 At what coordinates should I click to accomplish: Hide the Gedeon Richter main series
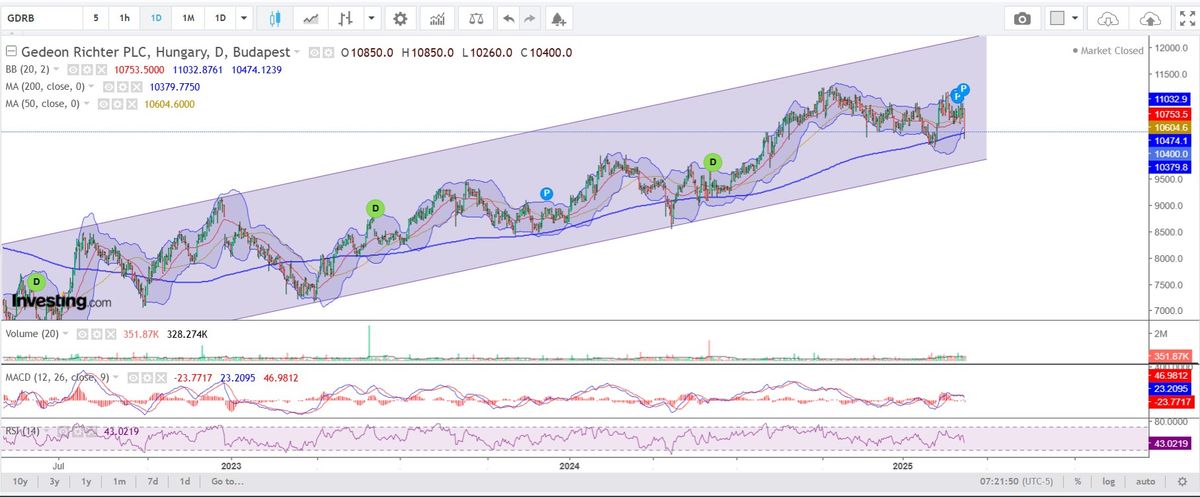tap(314, 52)
